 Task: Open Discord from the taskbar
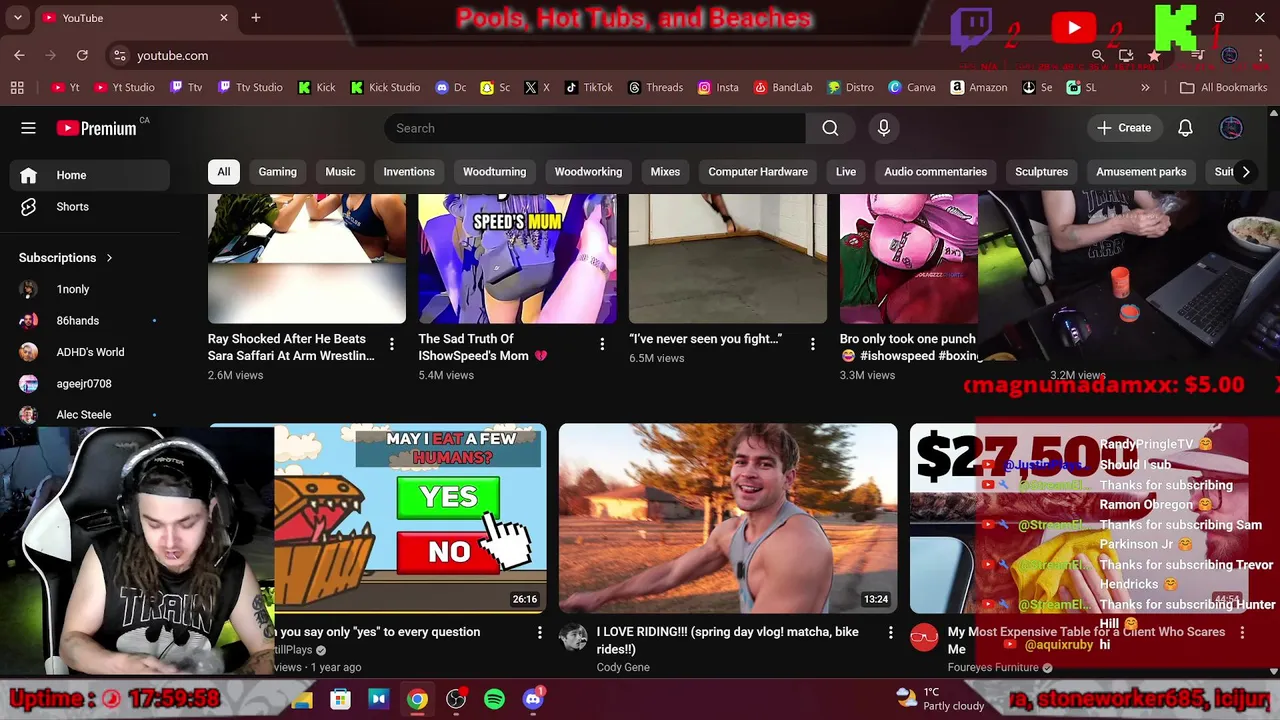pos(533,699)
